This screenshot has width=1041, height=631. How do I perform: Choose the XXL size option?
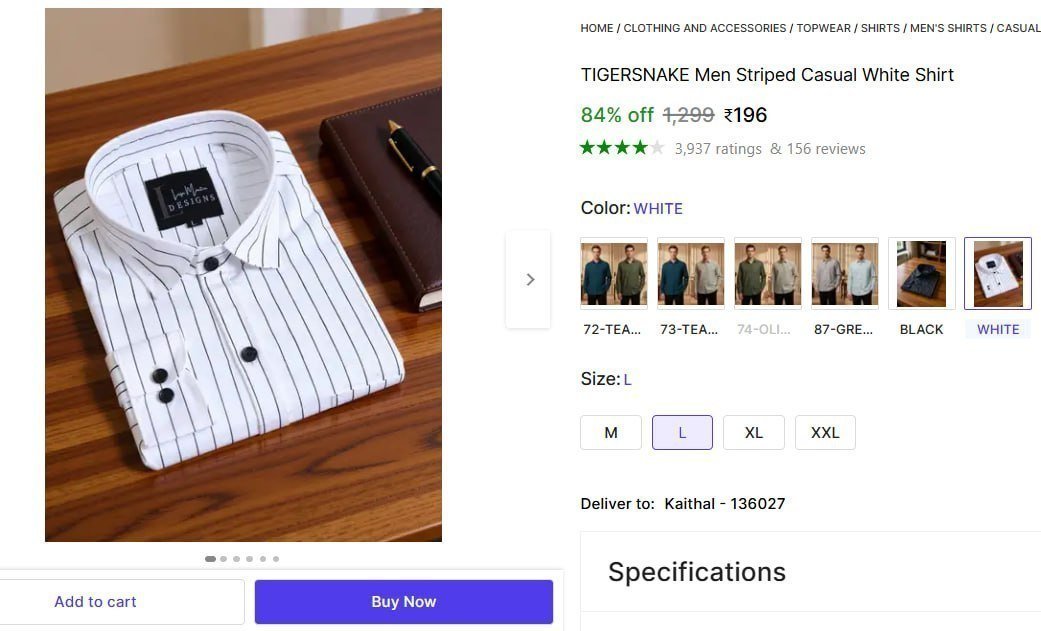tap(825, 432)
